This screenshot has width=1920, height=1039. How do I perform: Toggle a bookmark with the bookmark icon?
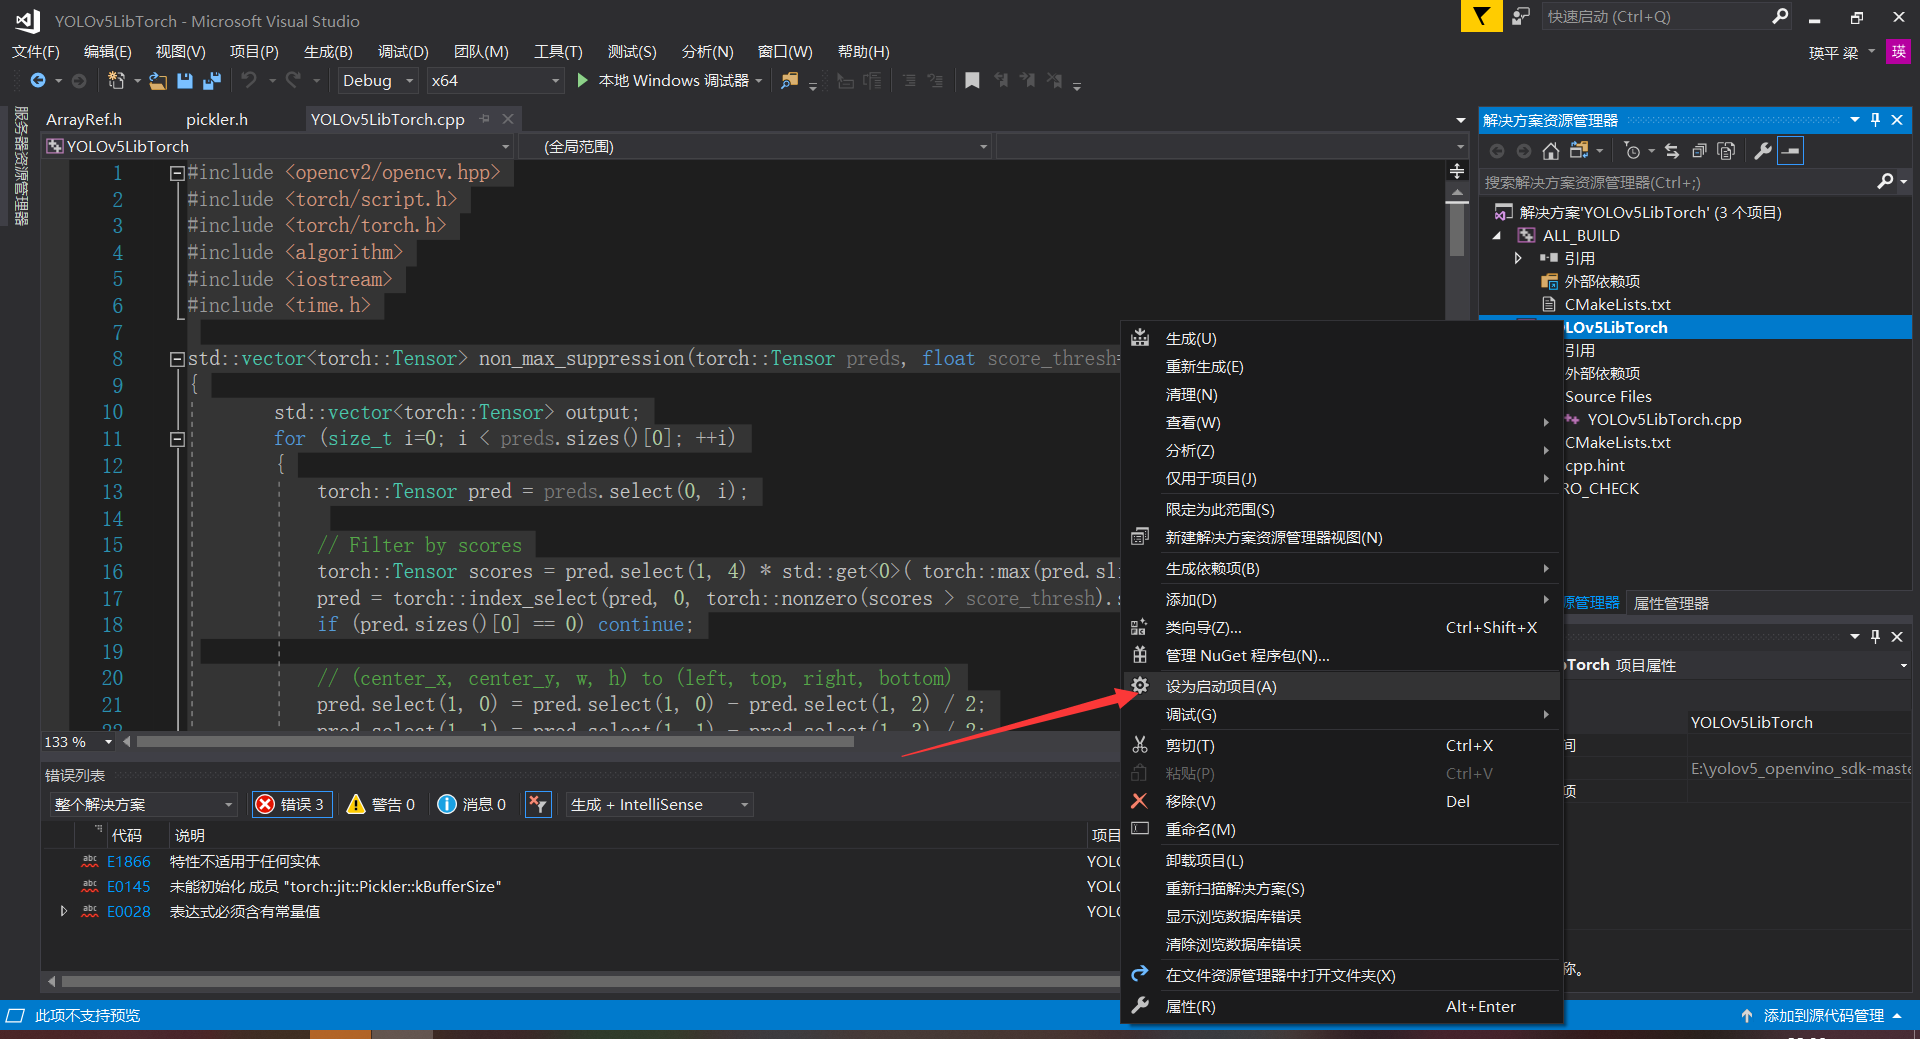pos(972,81)
